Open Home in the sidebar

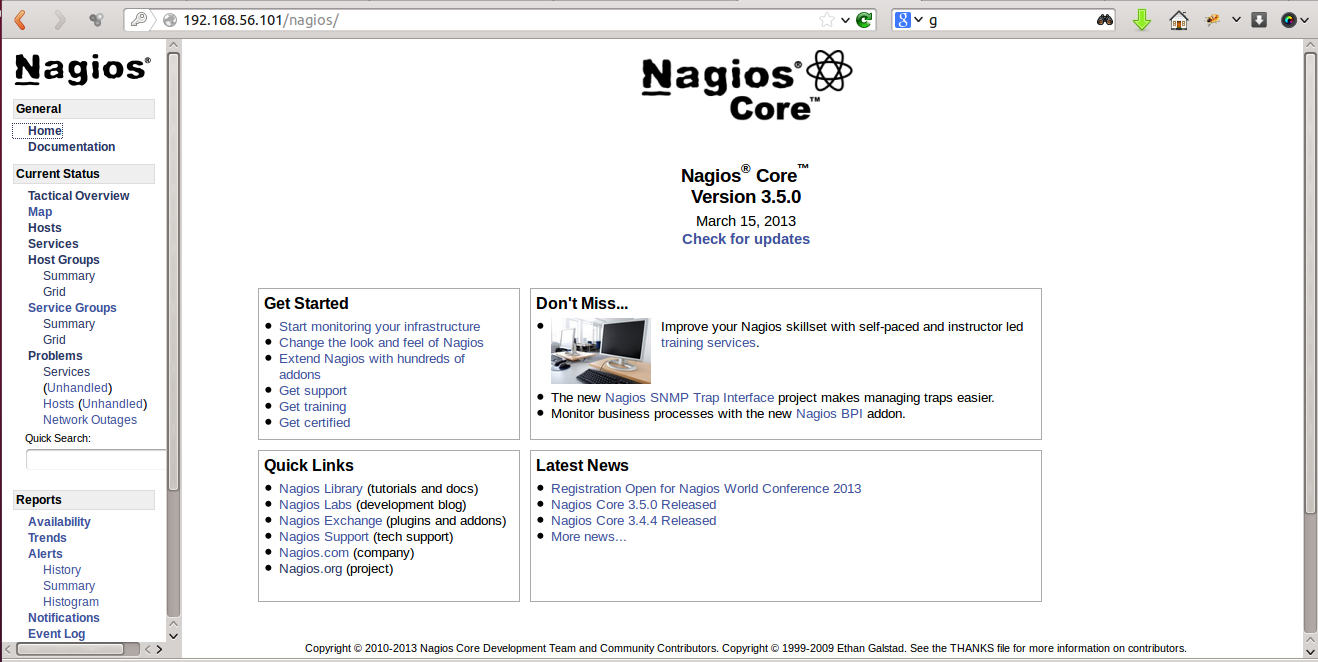(x=45, y=131)
